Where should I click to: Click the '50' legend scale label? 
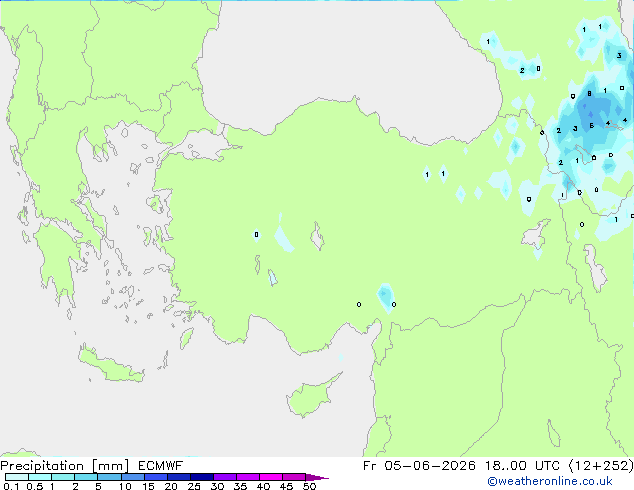pos(309,486)
